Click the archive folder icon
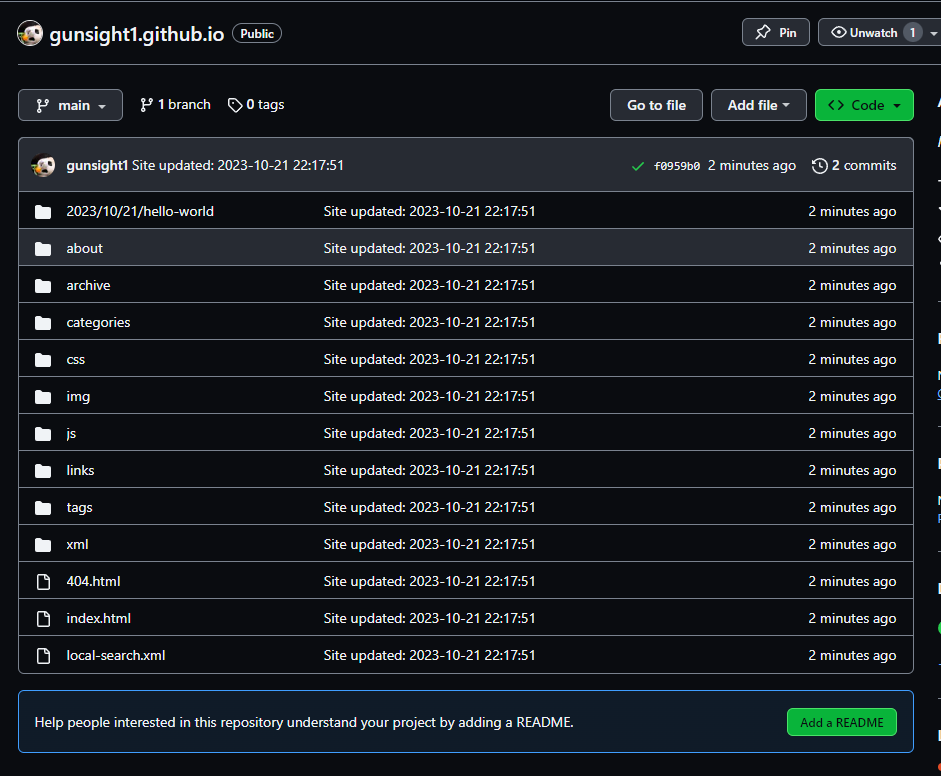The width and height of the screenshot is (941, 776). (x=43, y=286)
